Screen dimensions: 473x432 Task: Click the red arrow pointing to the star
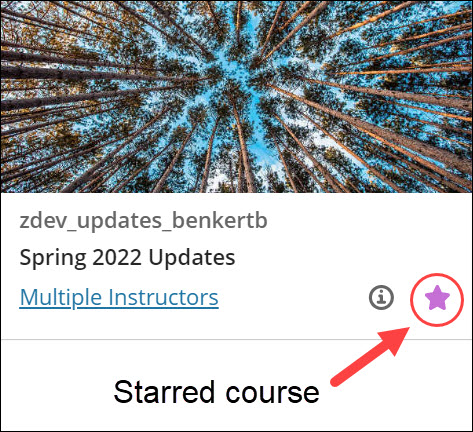pyautogui.click(x=370, y=356)
